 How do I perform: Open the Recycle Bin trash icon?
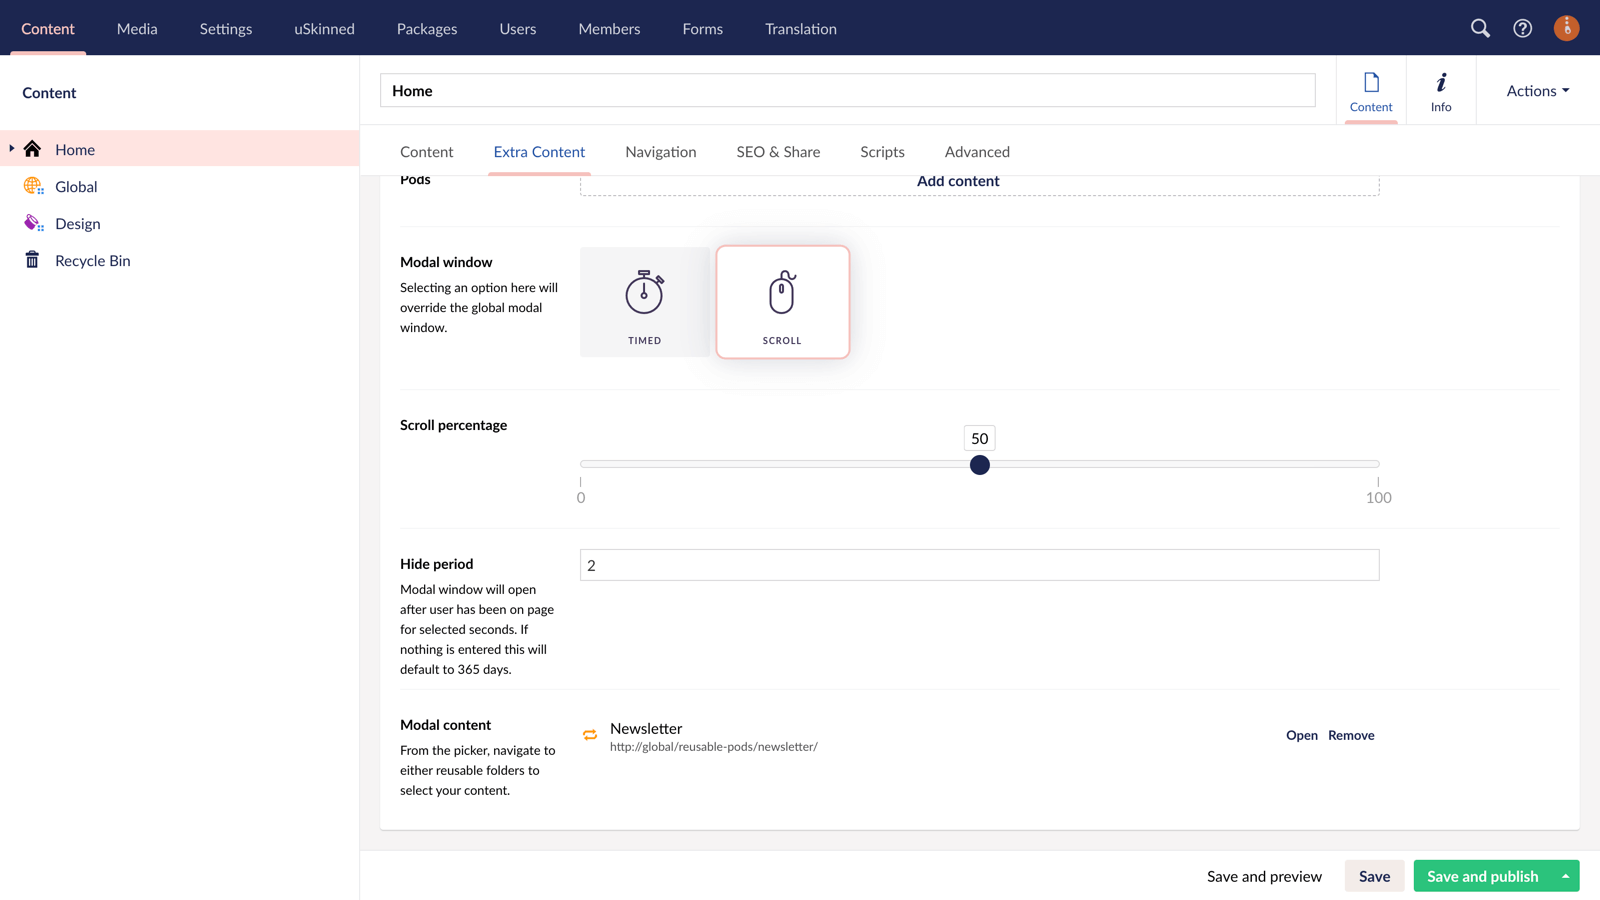(32, 260)
